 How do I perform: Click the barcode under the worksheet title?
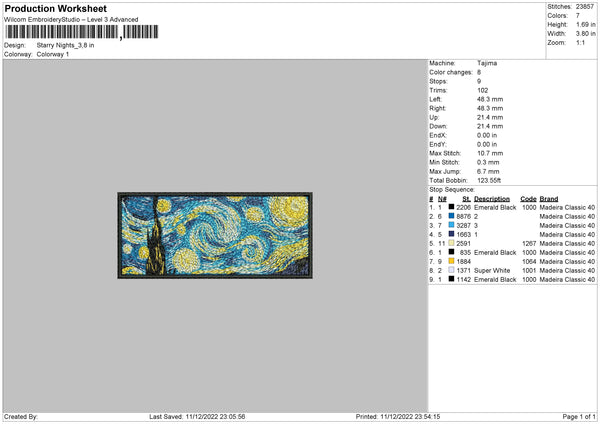[82, 32]
